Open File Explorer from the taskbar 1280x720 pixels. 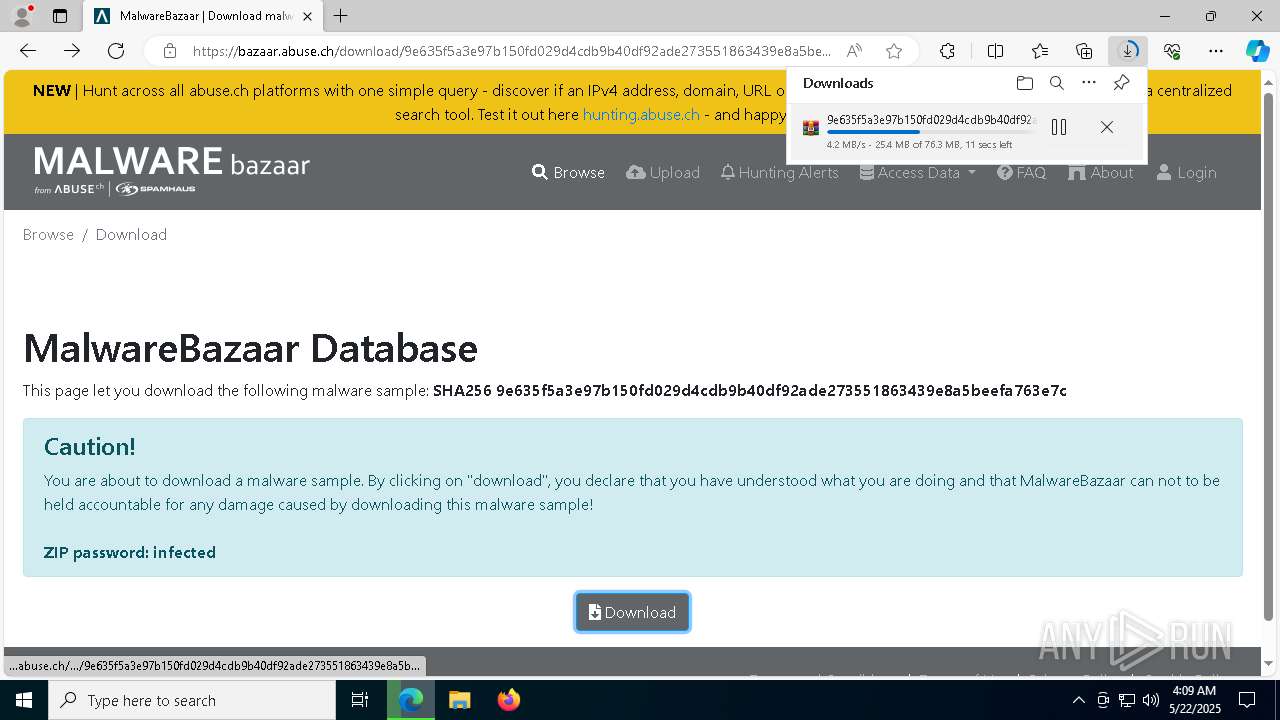point(459,700)
